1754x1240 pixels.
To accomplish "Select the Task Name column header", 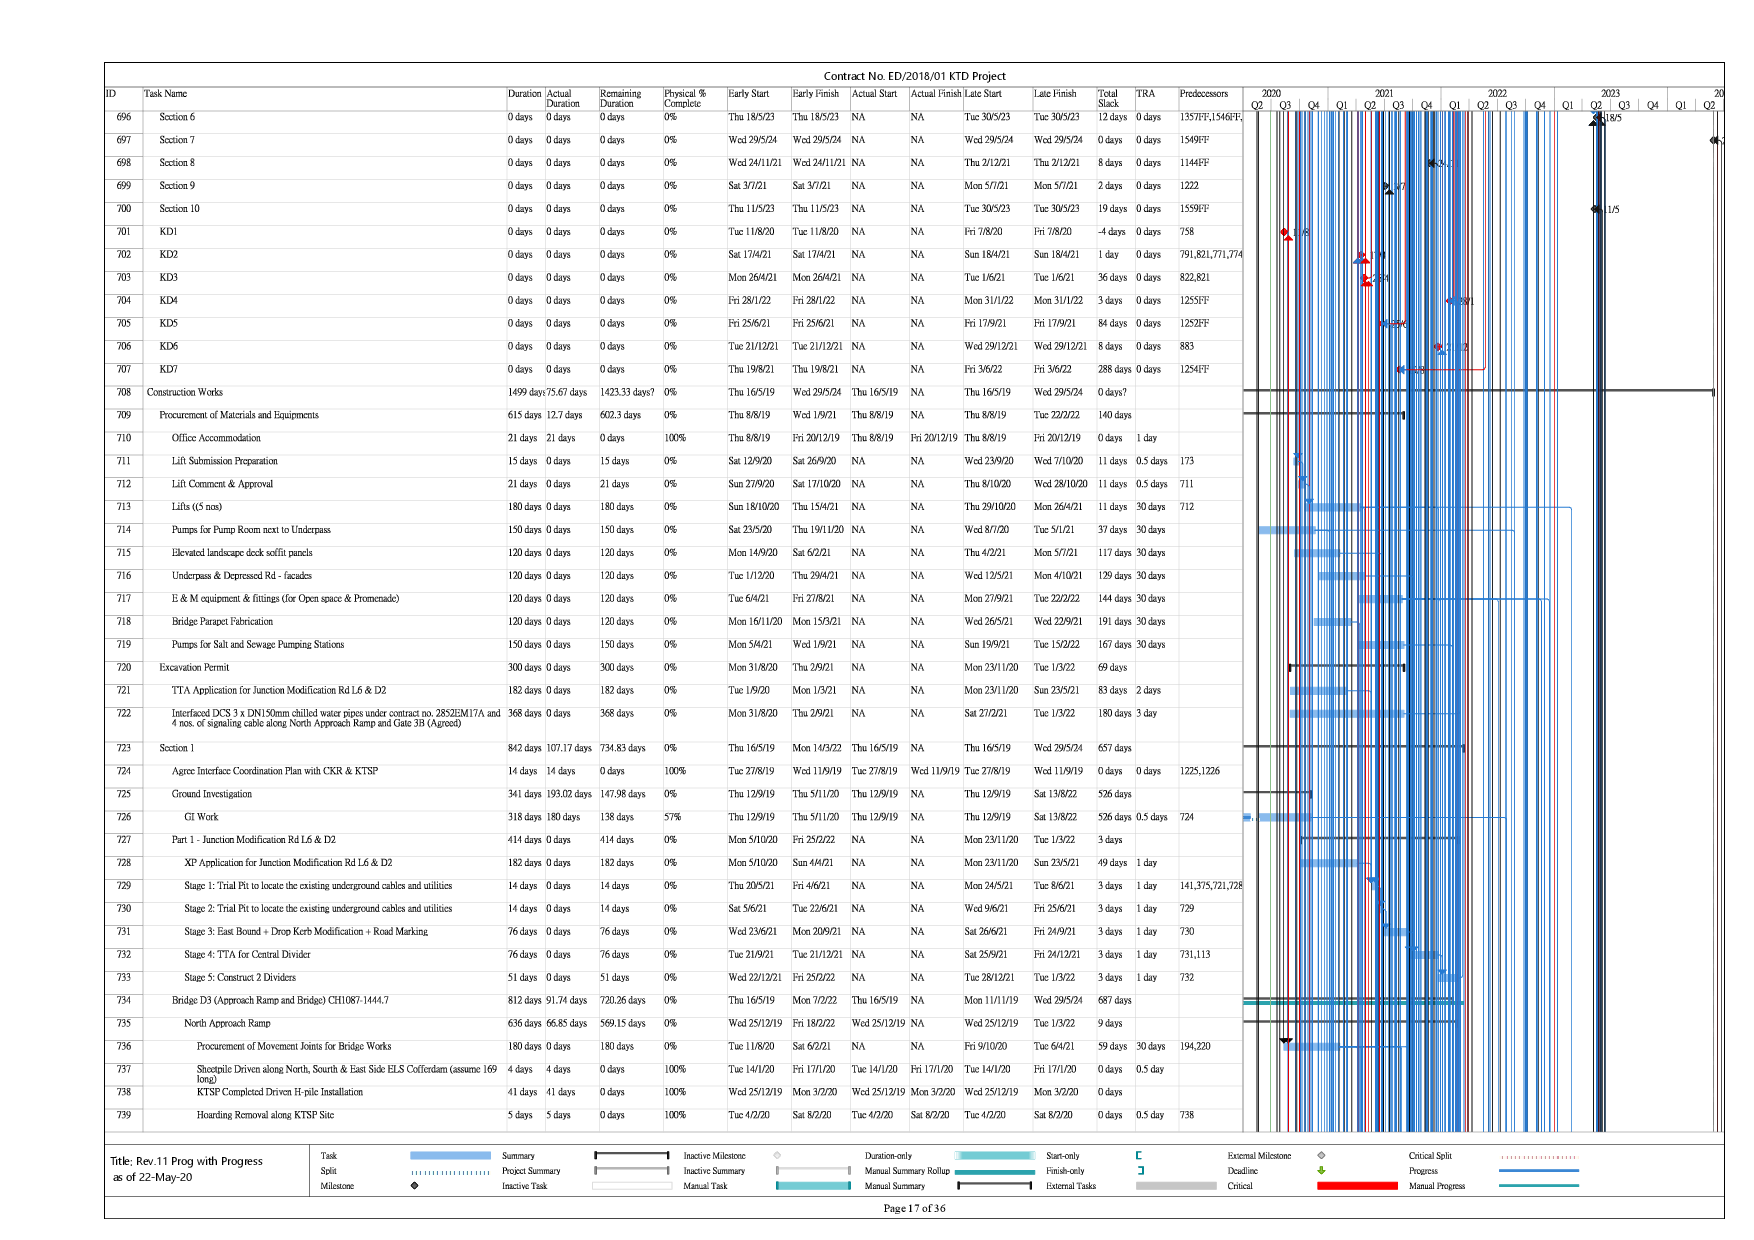I will 166,94.
